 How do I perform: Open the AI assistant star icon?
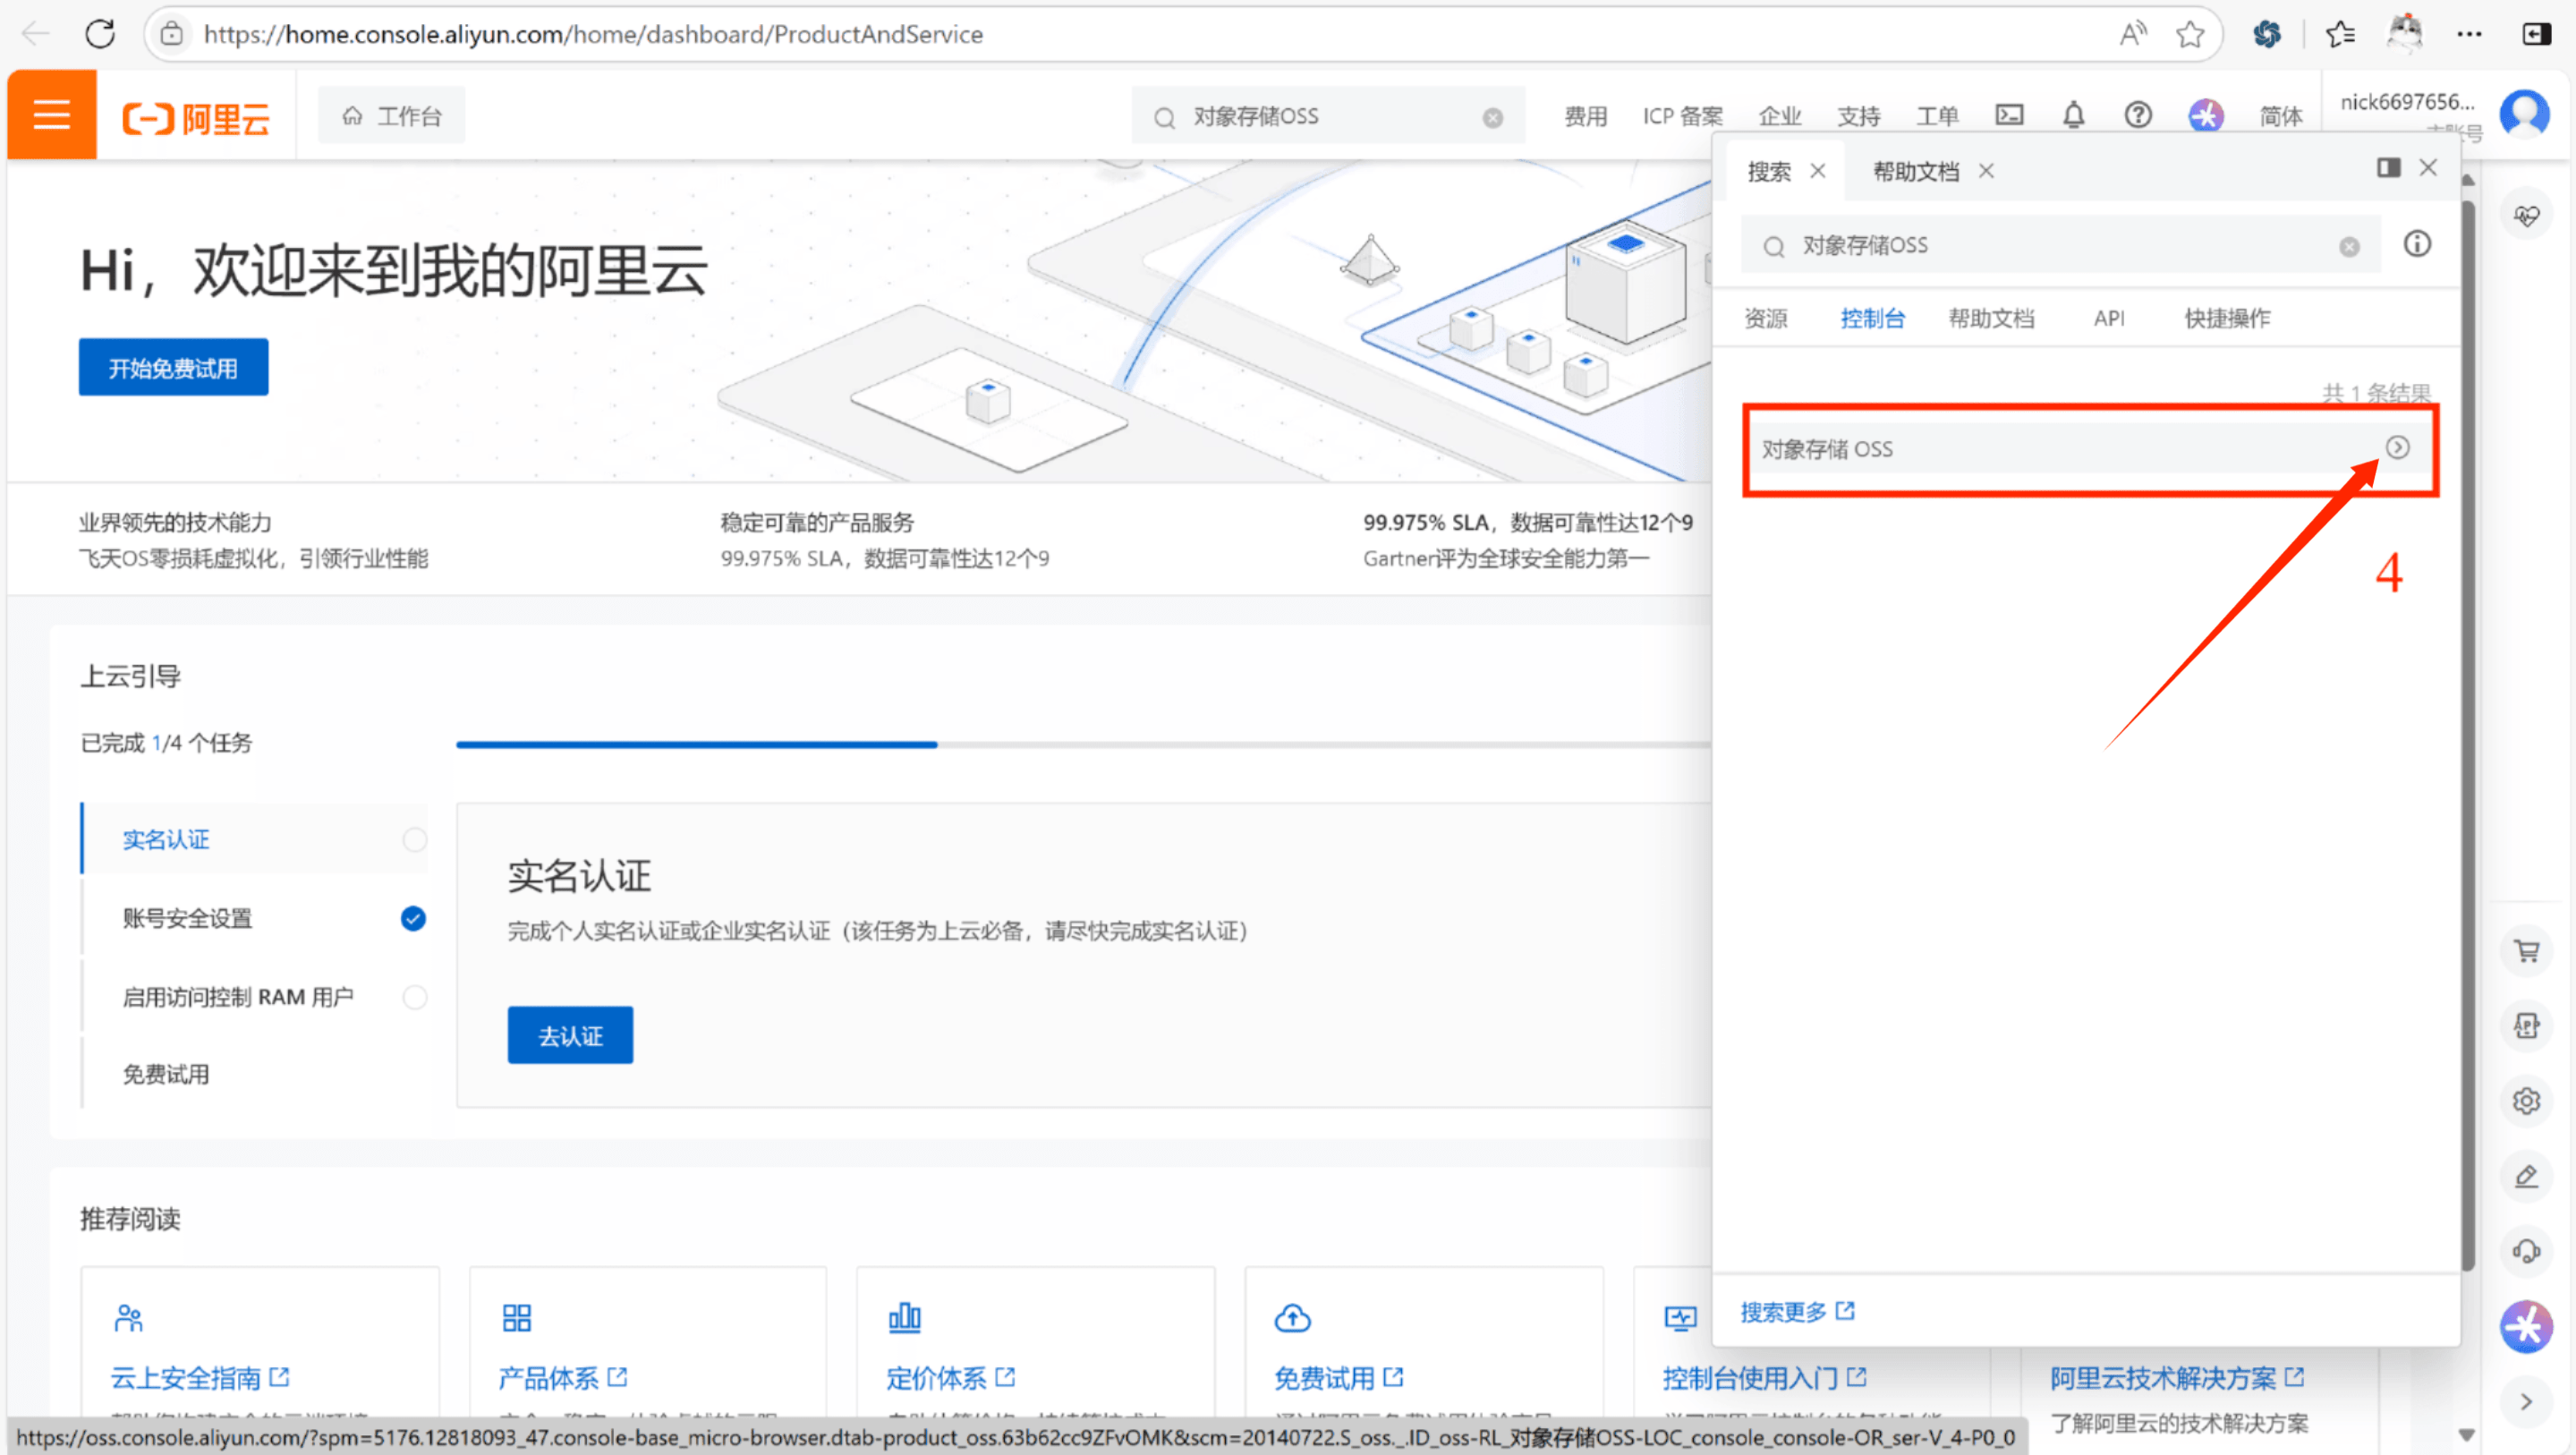2527,1327
